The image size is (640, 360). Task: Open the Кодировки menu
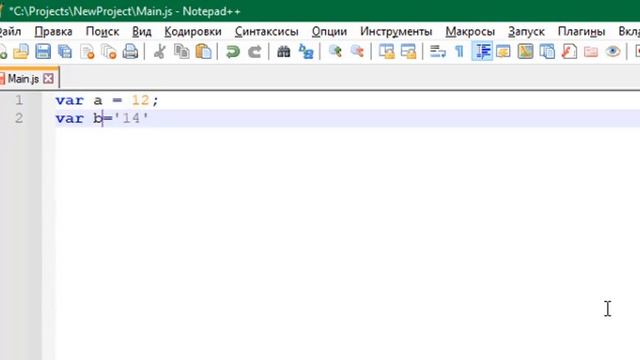pos(193,31)
